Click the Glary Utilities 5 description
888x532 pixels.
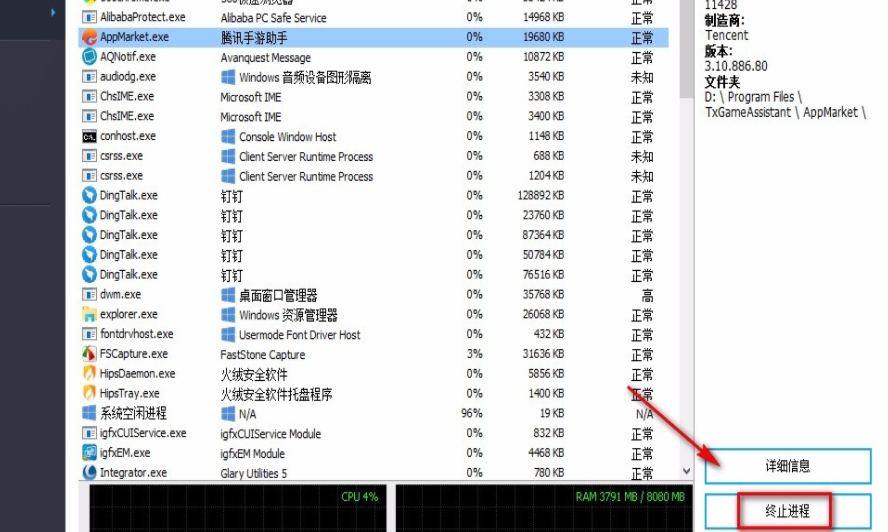coord(254,474)
